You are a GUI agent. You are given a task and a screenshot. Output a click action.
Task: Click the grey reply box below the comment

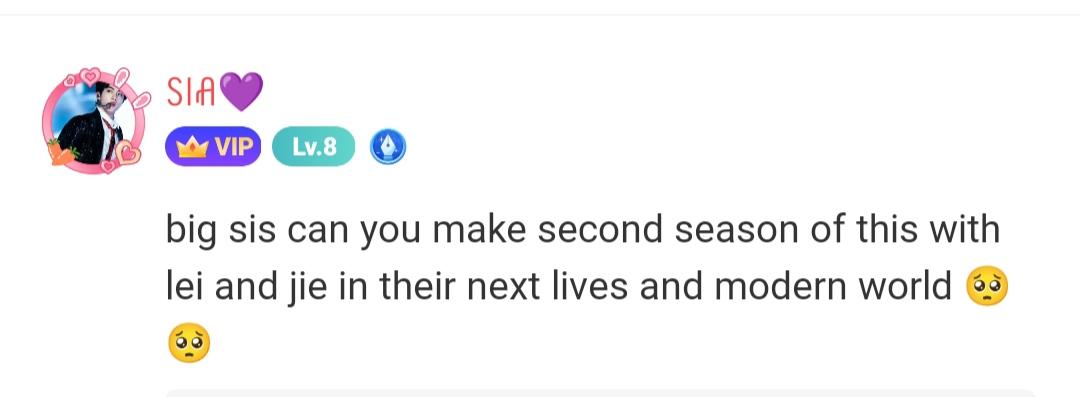click(599, 393)
